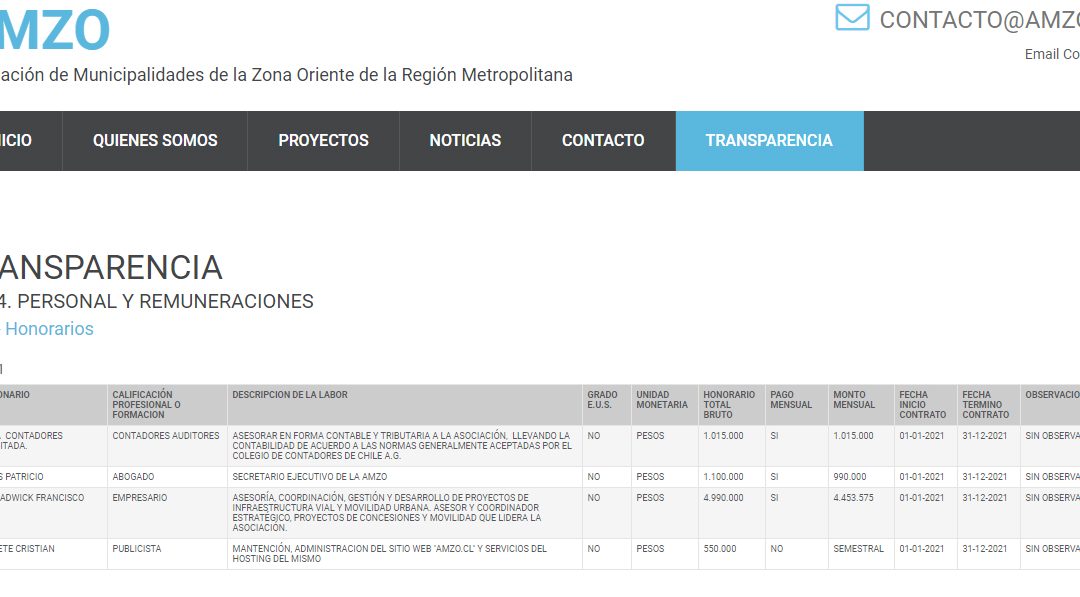The image size is (1080, 597).
Task: Open the Proyectos menu item
Action: (323, 140)
